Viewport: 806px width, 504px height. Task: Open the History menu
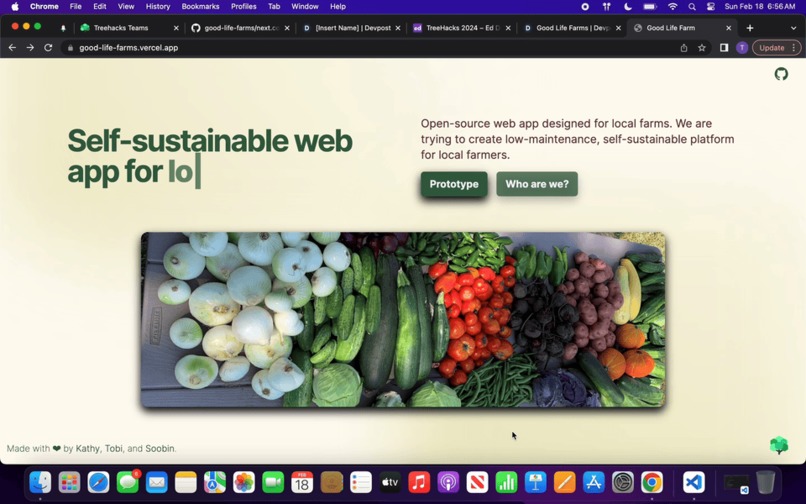pyautogui.click(x=158, y=7)
